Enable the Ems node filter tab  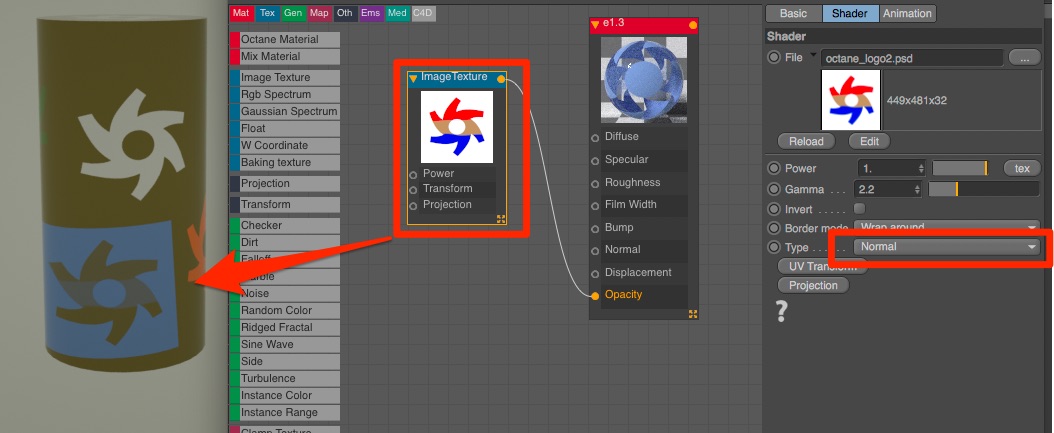pos(370,13)
